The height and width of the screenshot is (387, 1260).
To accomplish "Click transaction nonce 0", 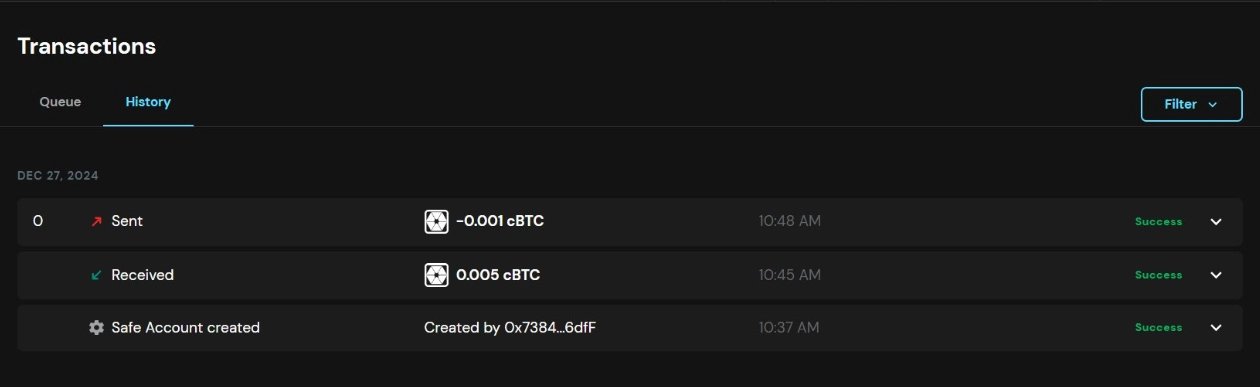I will [x=38, y=222].
